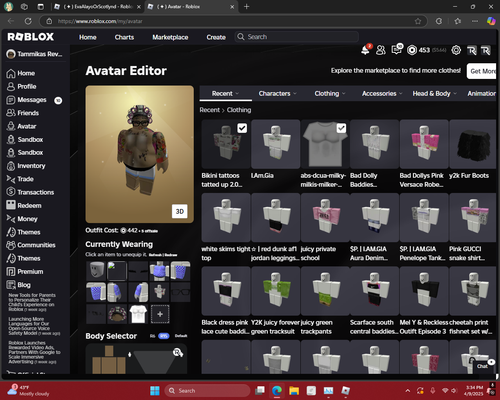The width and height of the screenshot is (500, 400).
Task: Switch body type to R6
Action: pos(153,336)
